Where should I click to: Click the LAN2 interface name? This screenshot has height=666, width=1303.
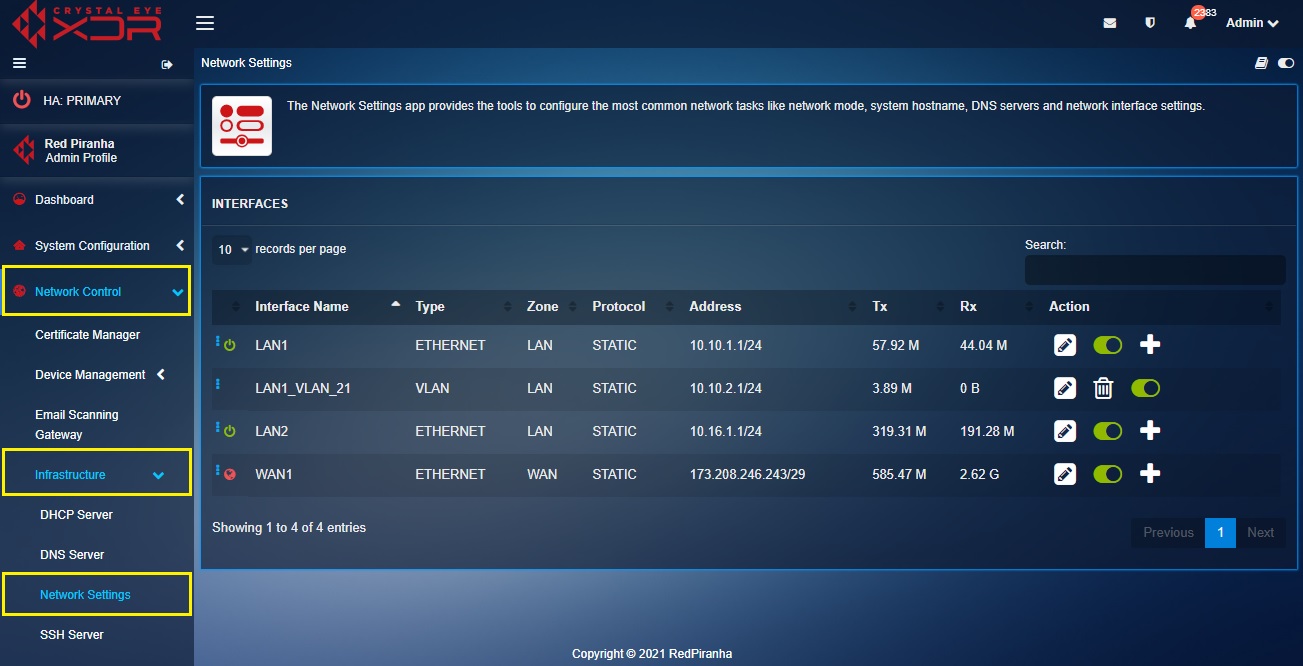[272, 431]
